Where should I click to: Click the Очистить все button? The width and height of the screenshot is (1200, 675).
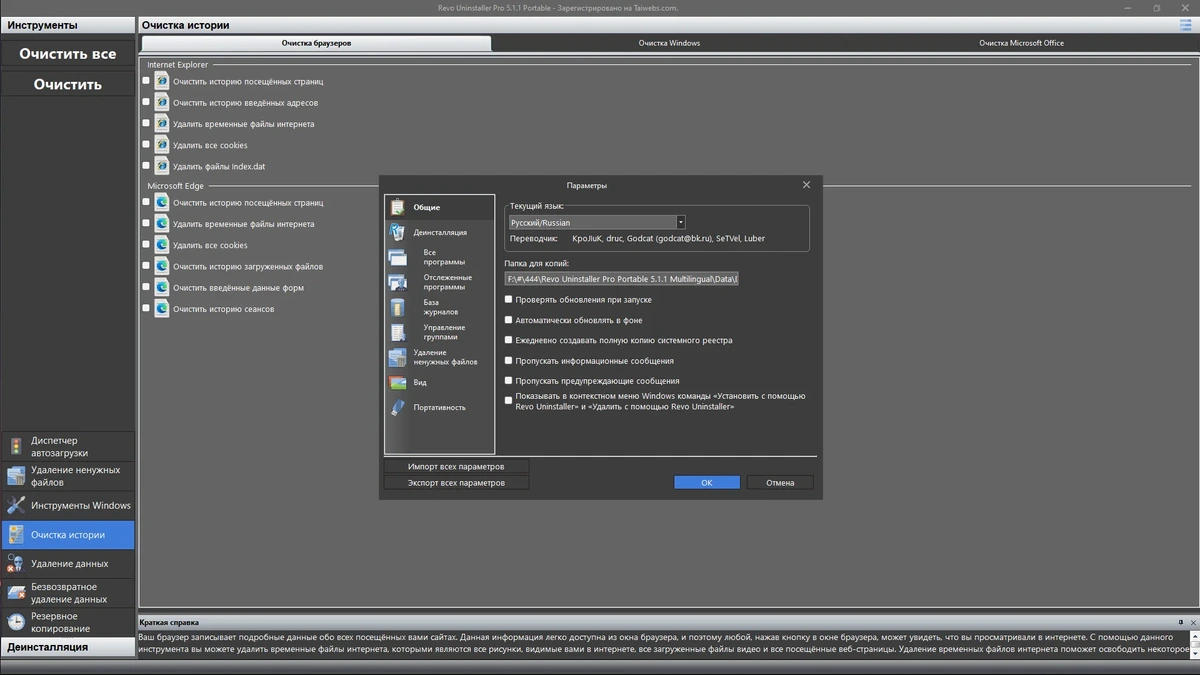pyautogui.click(x=68, y=54)
